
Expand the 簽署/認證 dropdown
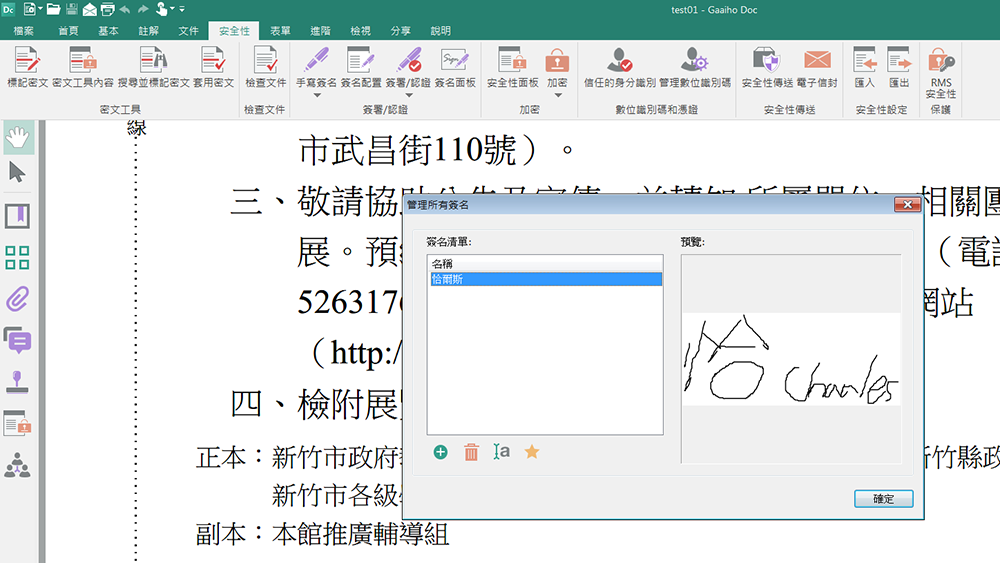coord(407,95)
